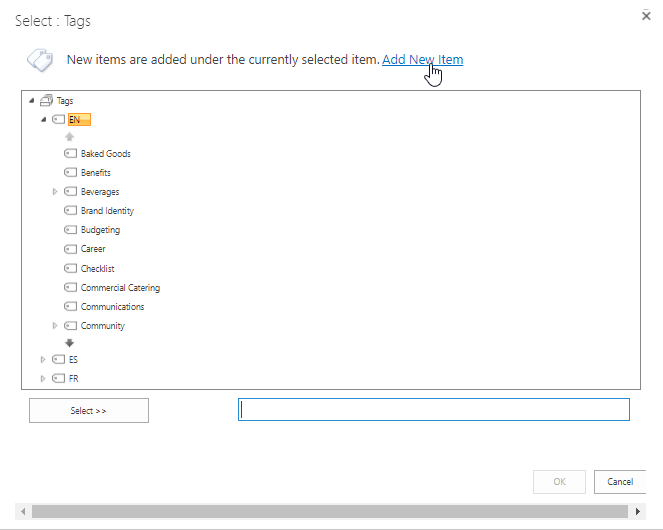Image resolution: width=663 pixels, height=530 pixels.
Task: Select the Benefits term
Action: [96, 173]
